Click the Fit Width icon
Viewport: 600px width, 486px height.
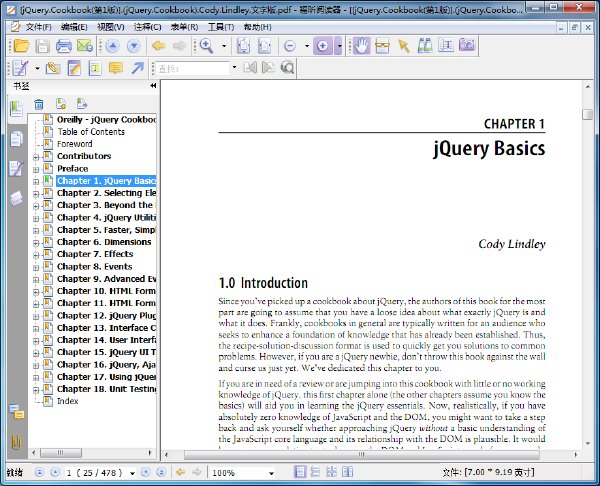click(x=264, y=46)
